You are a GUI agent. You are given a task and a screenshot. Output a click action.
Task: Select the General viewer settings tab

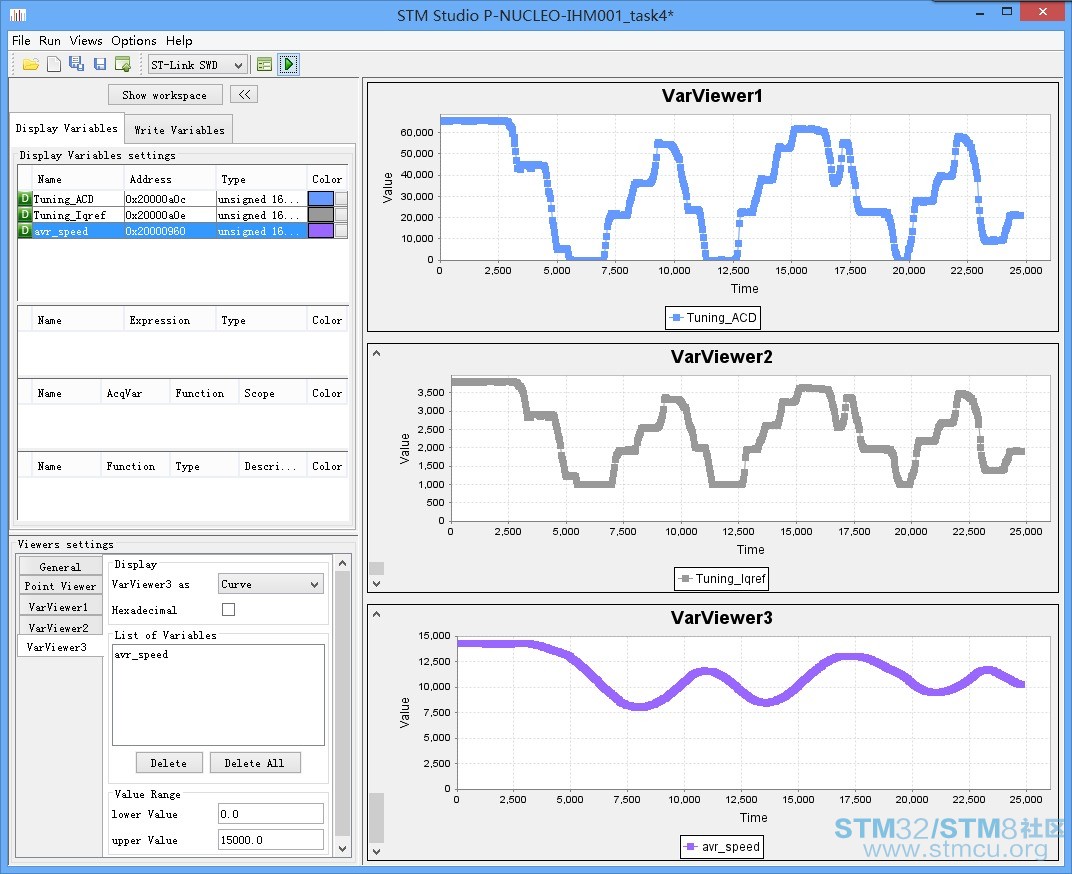(60, 567)
